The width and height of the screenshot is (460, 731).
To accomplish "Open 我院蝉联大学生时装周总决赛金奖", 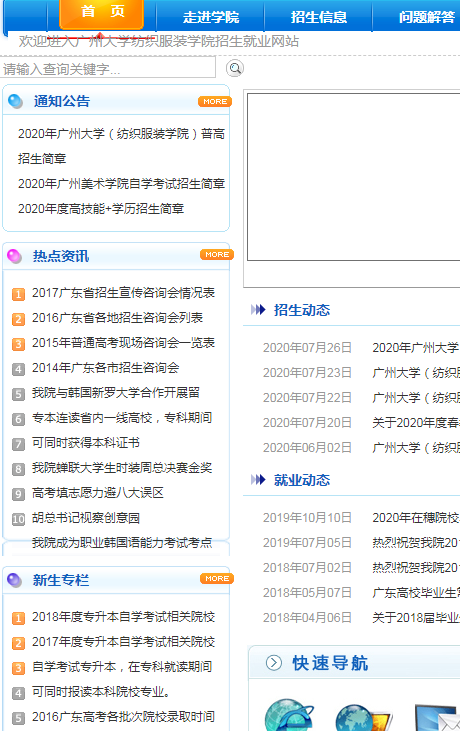I will (x=122, y=468).
